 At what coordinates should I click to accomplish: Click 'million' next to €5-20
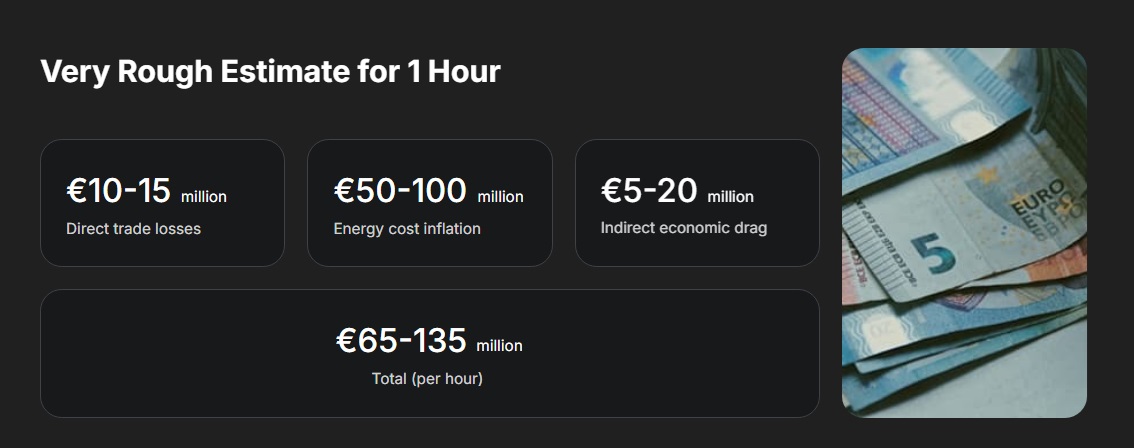coord(730,197)
